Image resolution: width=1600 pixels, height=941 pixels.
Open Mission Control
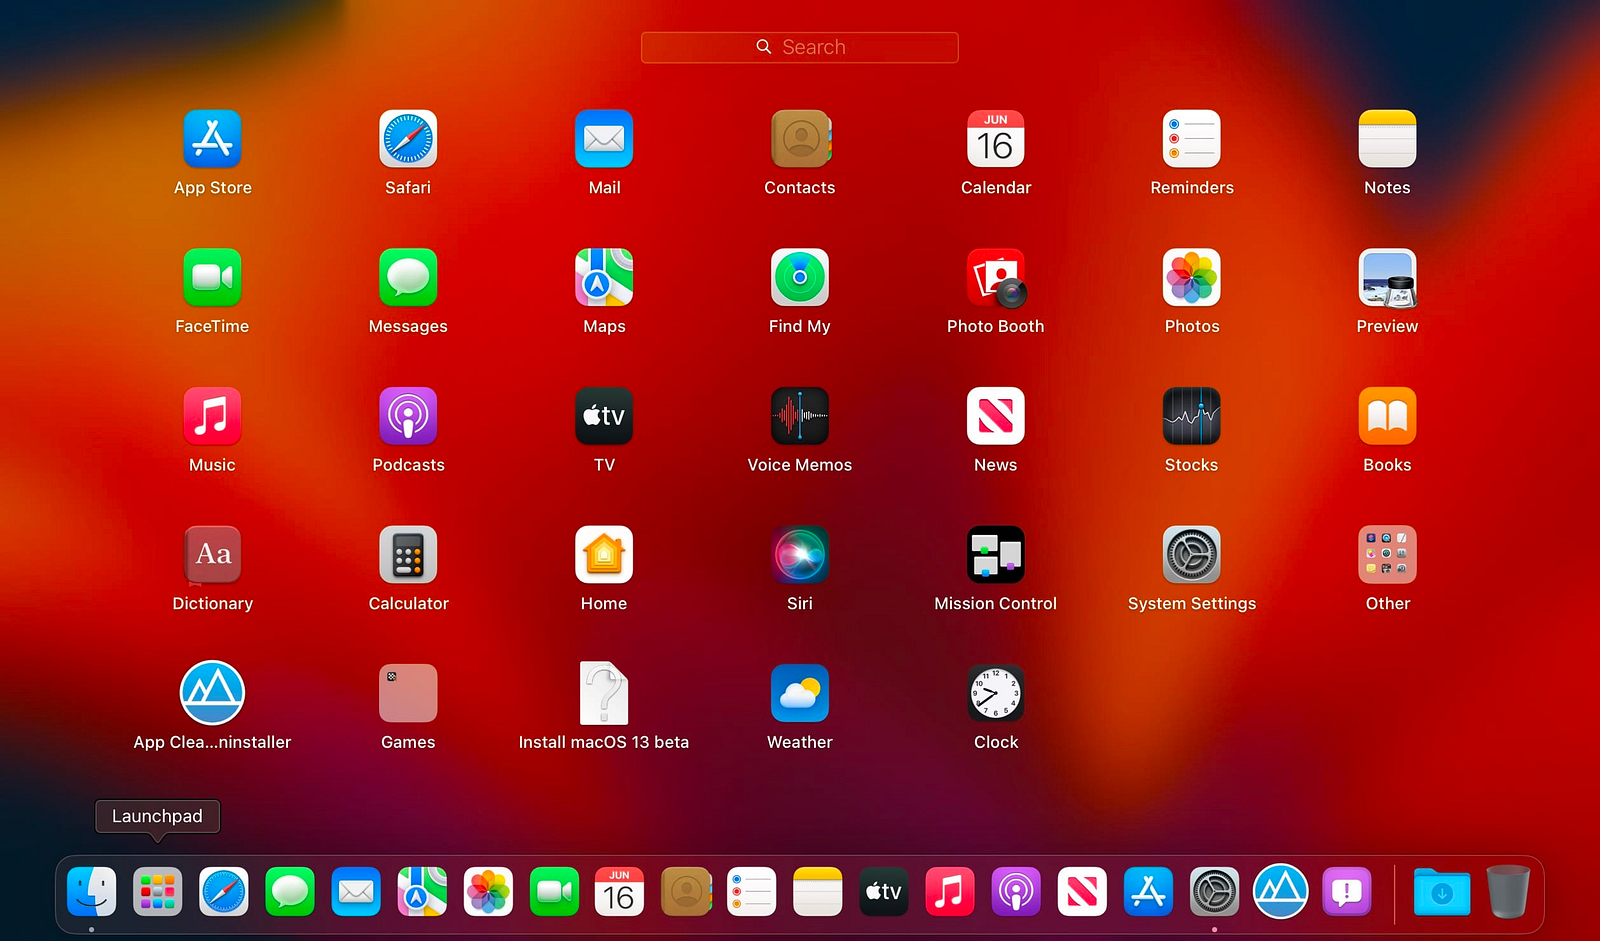tap(996, 554)
